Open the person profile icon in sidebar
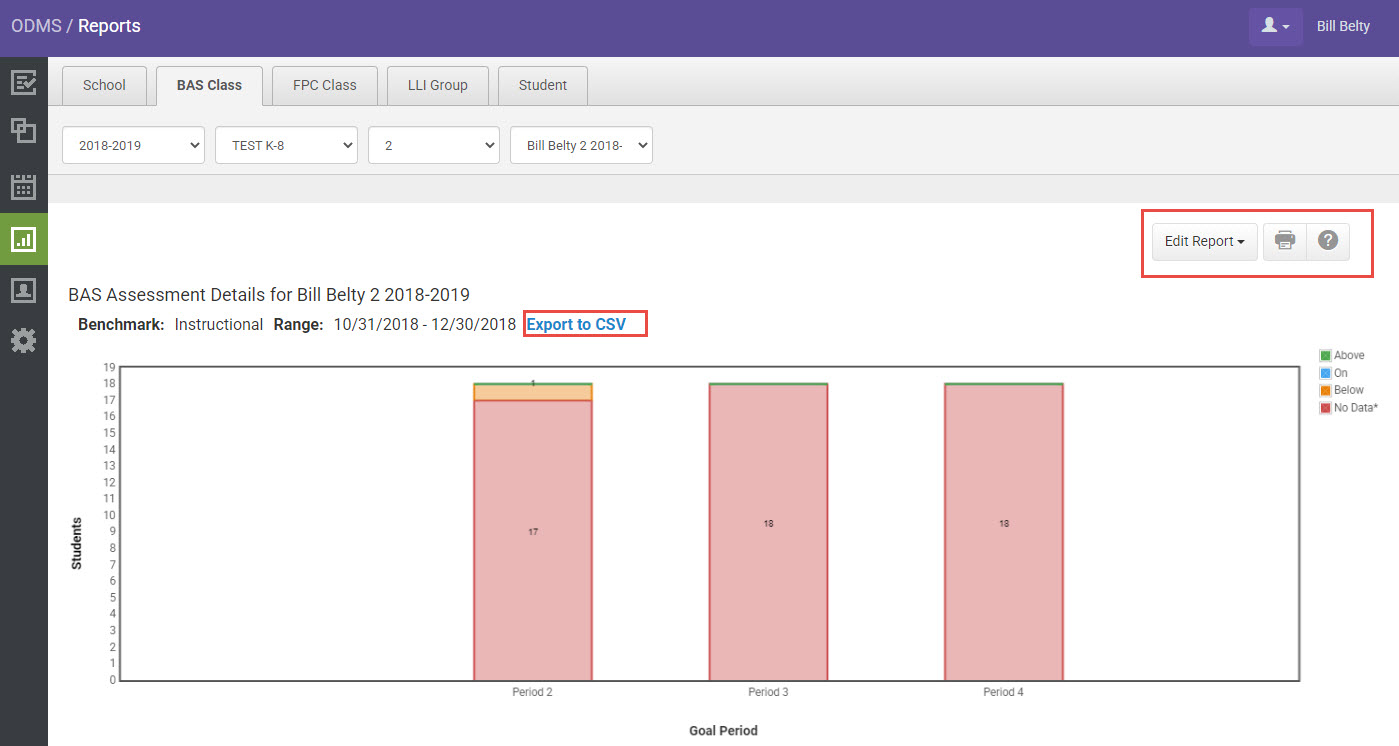 point(23,290)
